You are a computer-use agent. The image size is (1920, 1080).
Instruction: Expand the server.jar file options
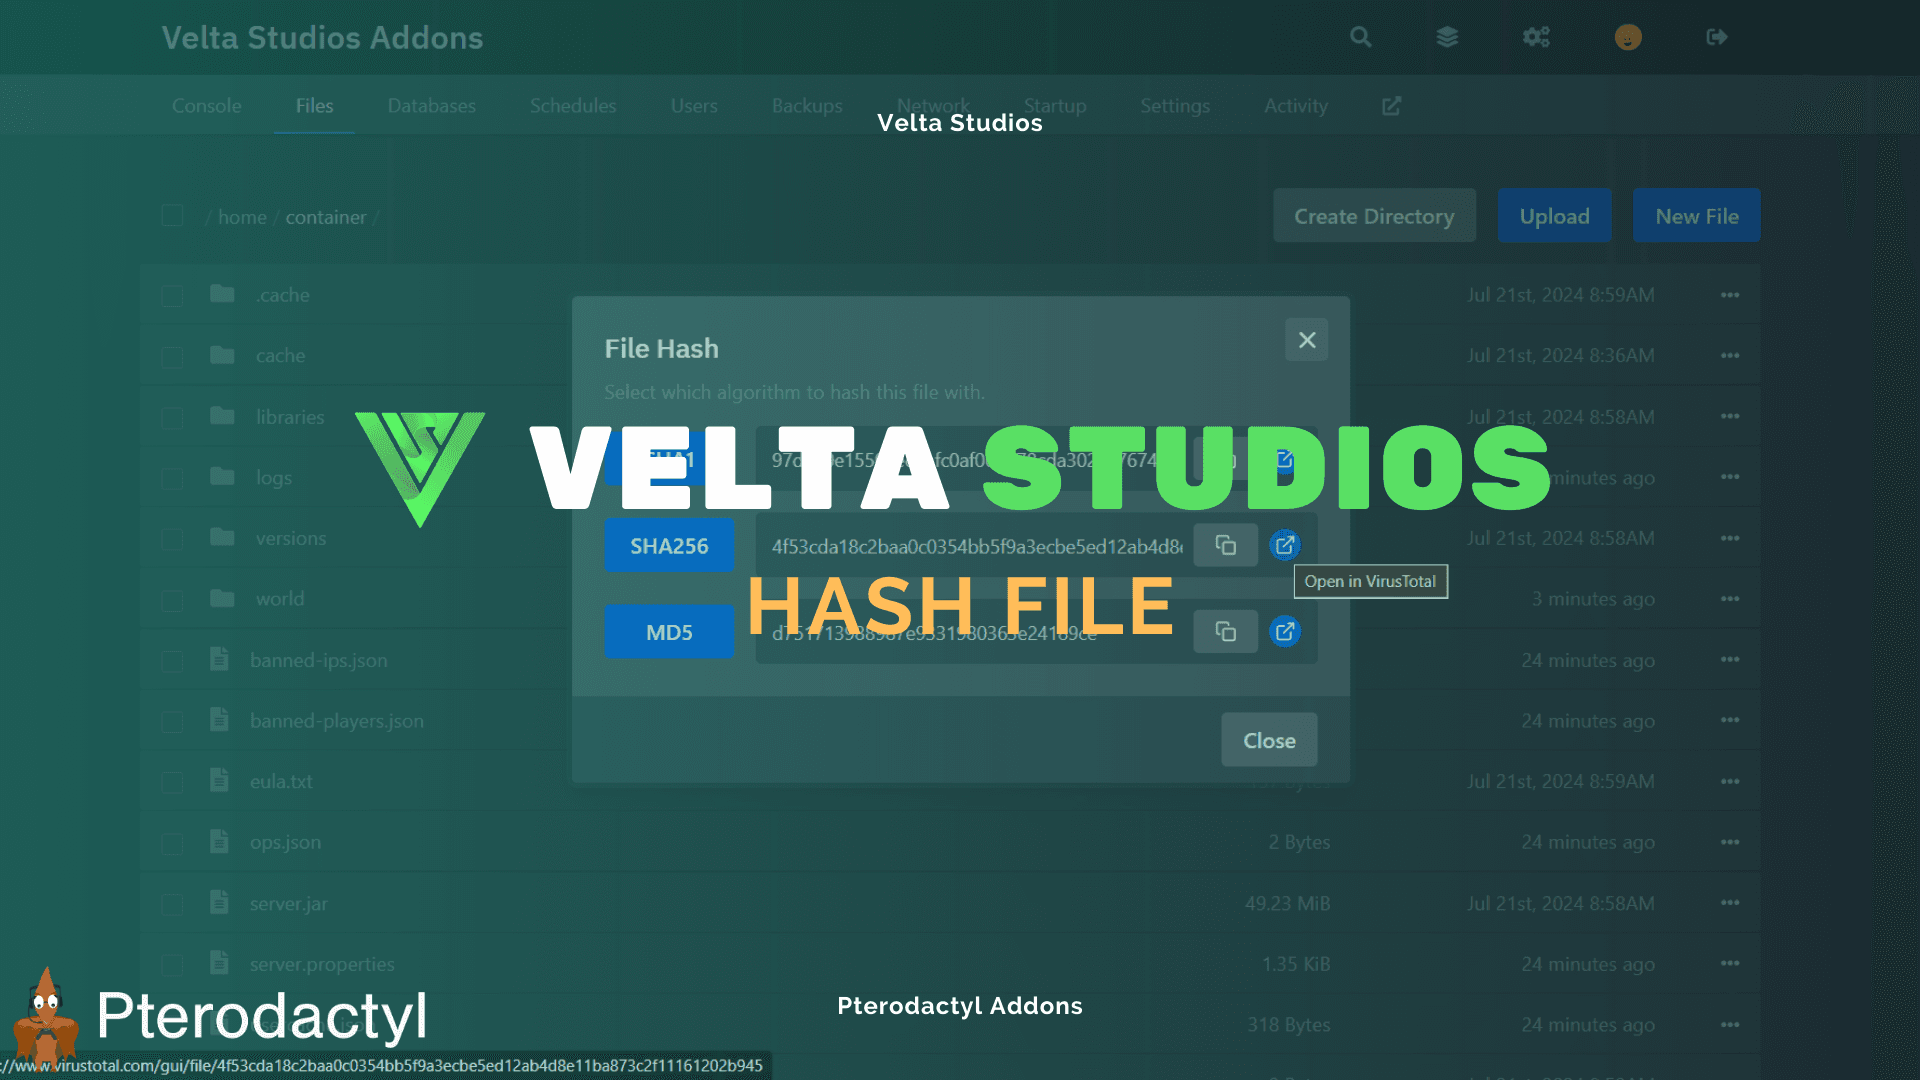tap(1730, 903)
